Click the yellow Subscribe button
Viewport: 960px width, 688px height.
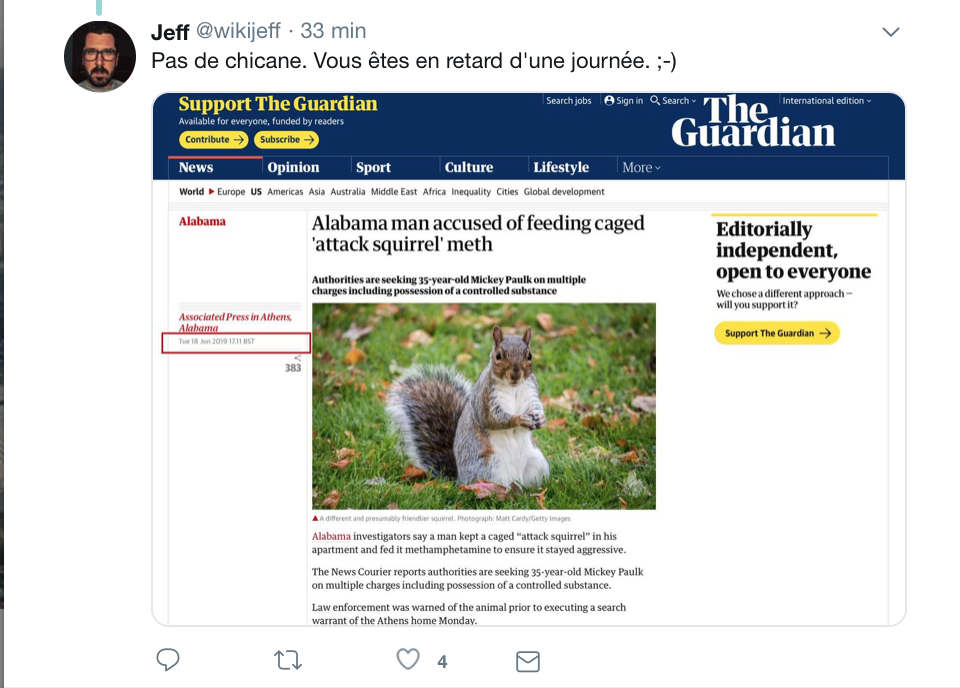287,140
